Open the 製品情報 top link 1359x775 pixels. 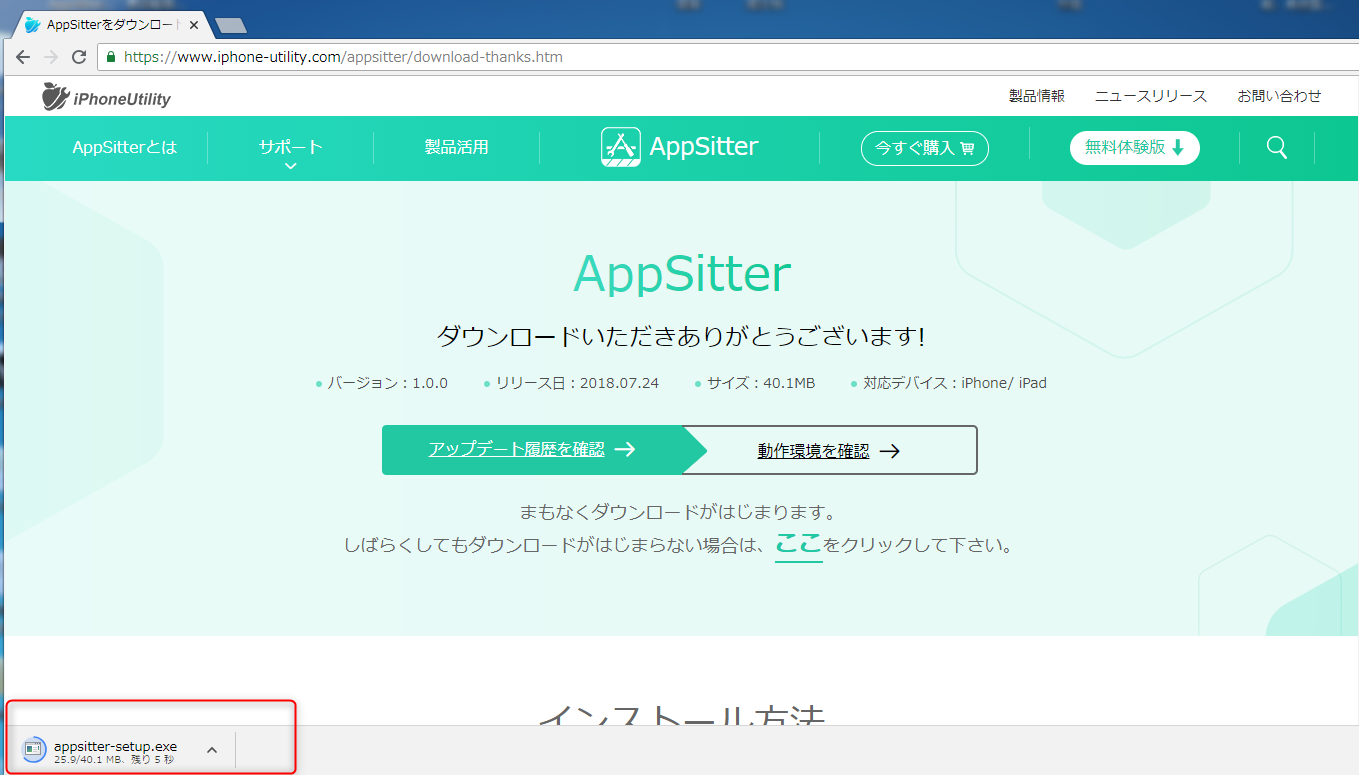(1037, 96)
